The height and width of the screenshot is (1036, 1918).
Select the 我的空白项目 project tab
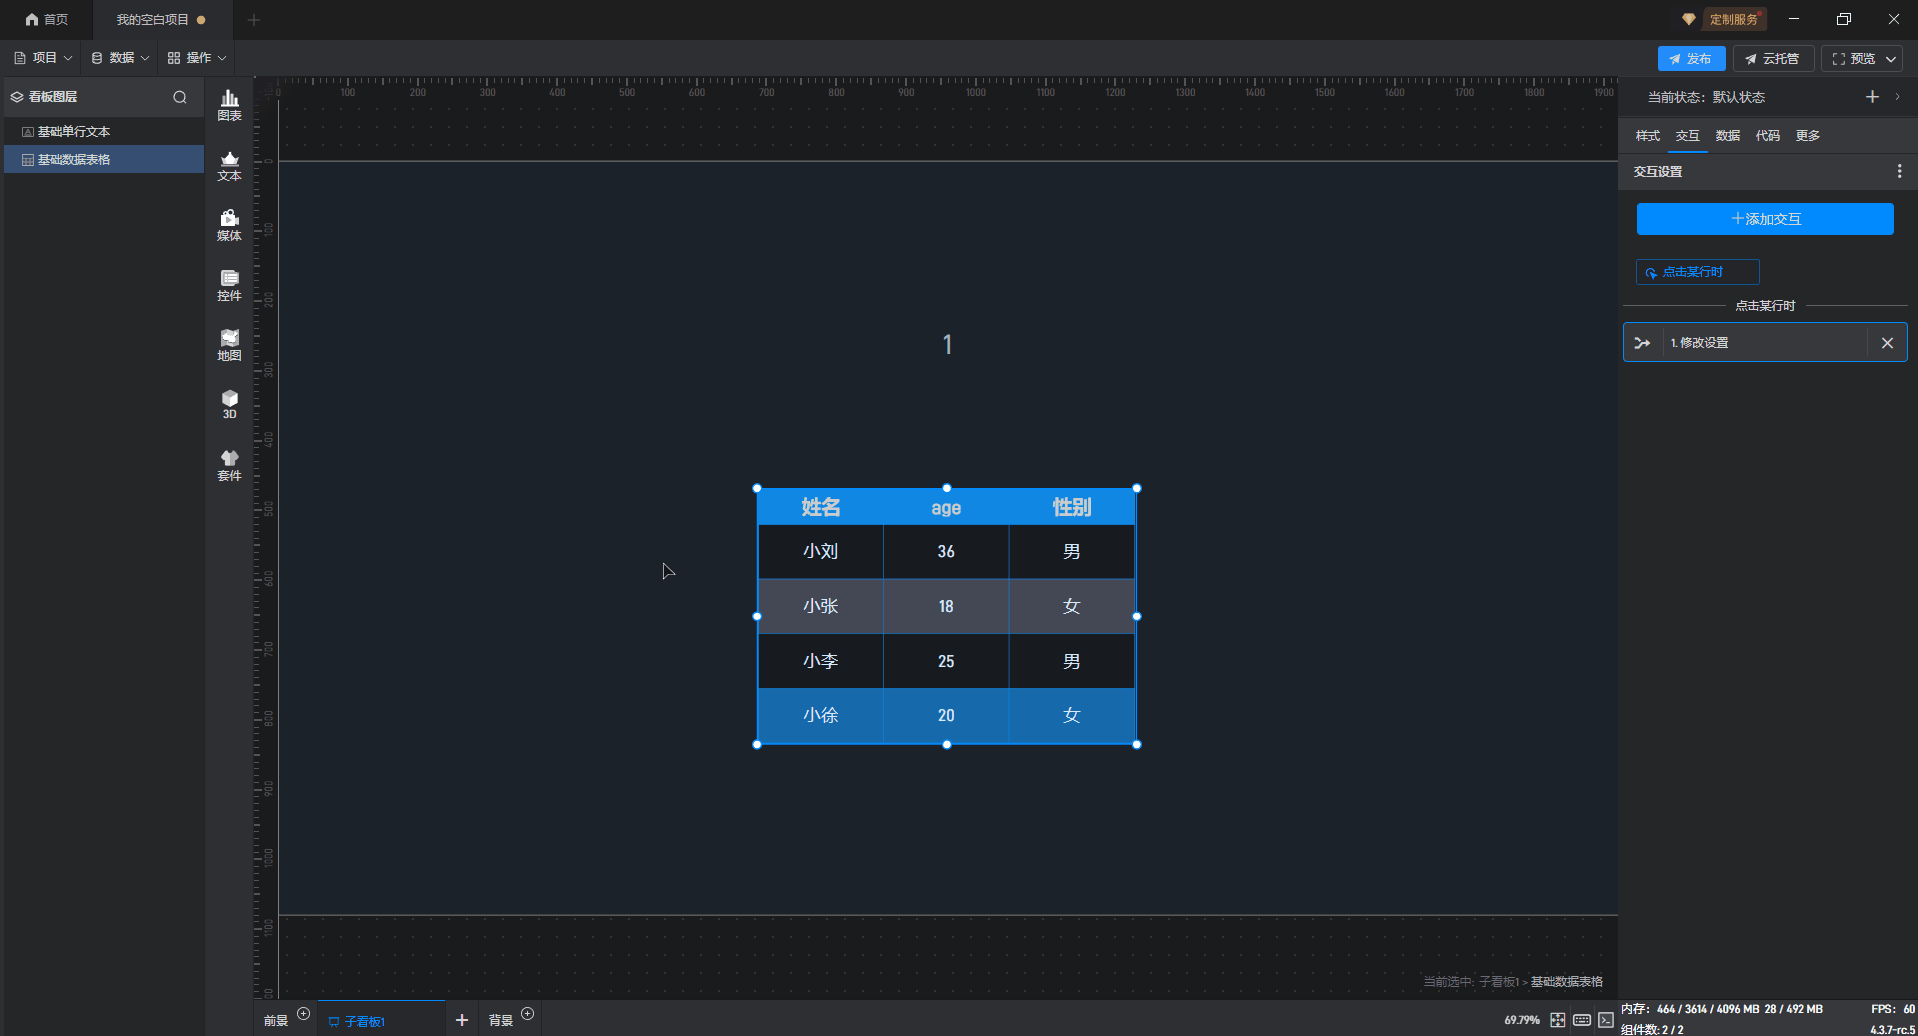(x=161, y=20)
